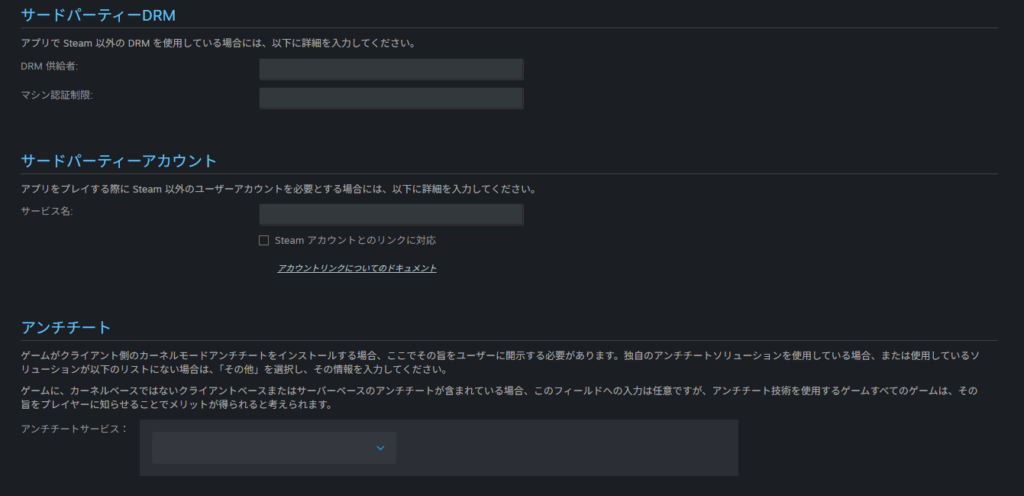Screen dimensions: 1024x496
Task: Click the マシン認証制限 field label
Action: pos(57,95)
